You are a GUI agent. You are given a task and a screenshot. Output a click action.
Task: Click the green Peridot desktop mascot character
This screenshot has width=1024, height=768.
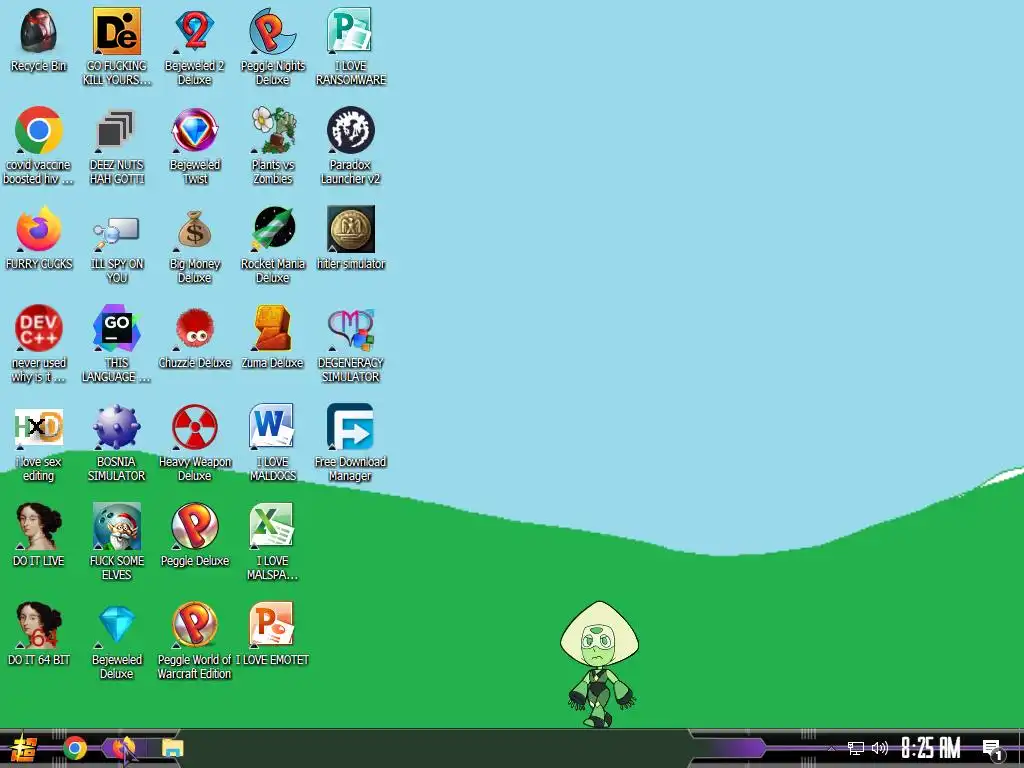(599, 664)
